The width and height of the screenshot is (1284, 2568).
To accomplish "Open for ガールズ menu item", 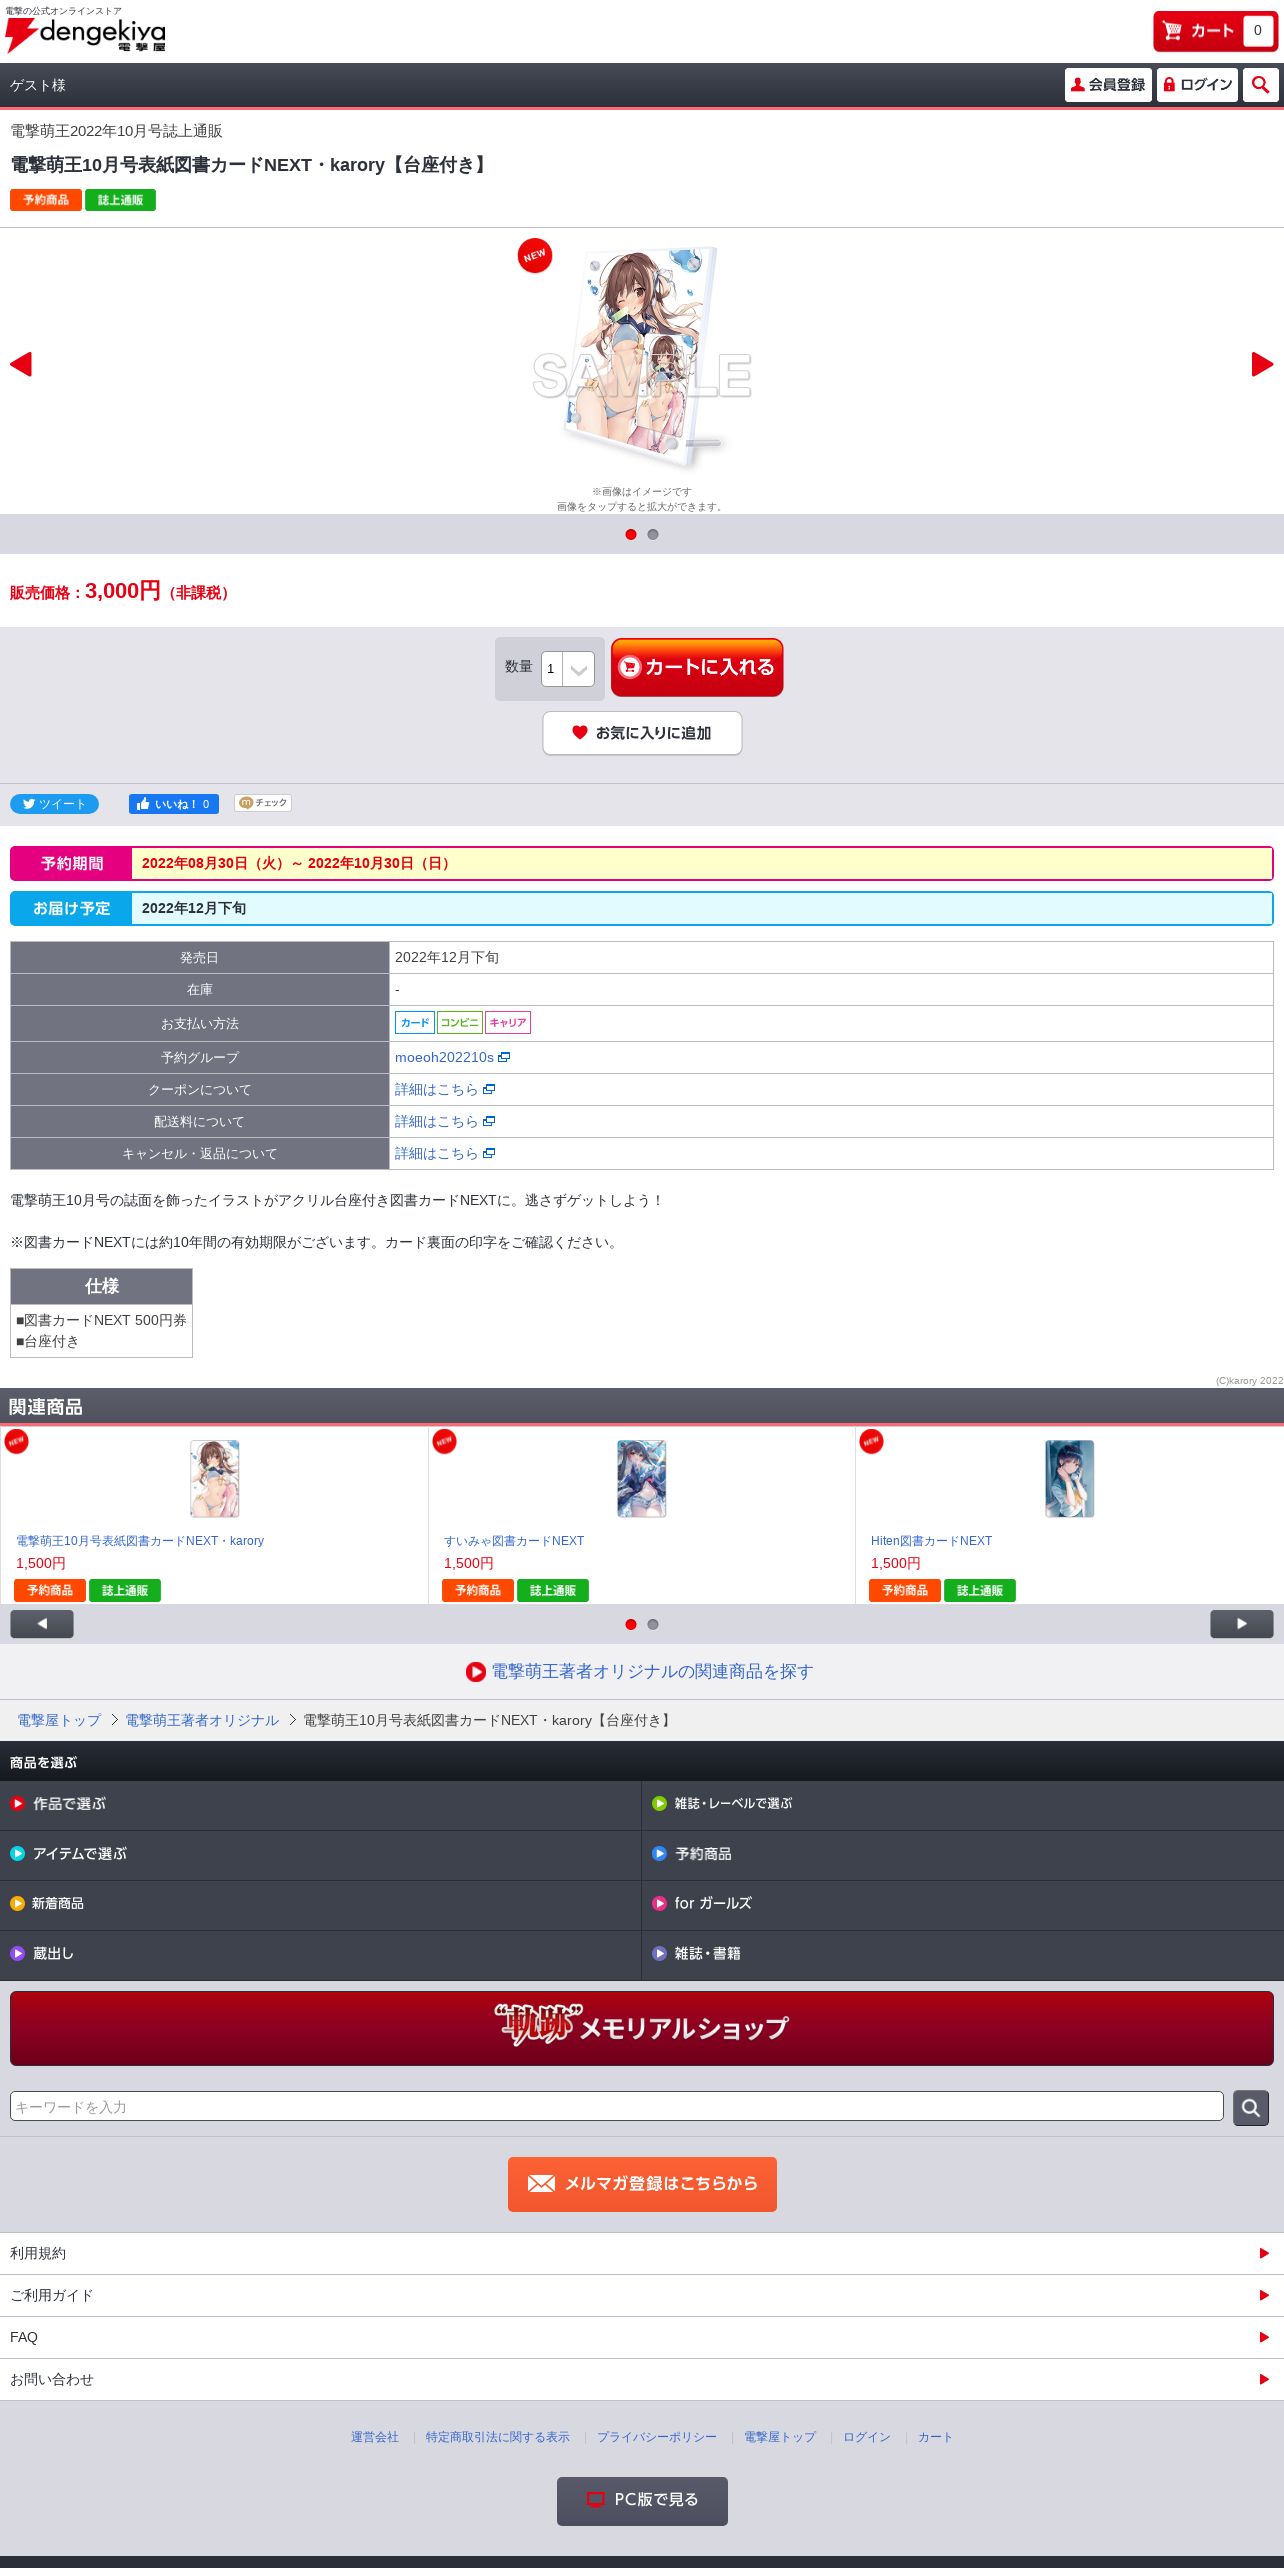I will [x=962, y=1904].
